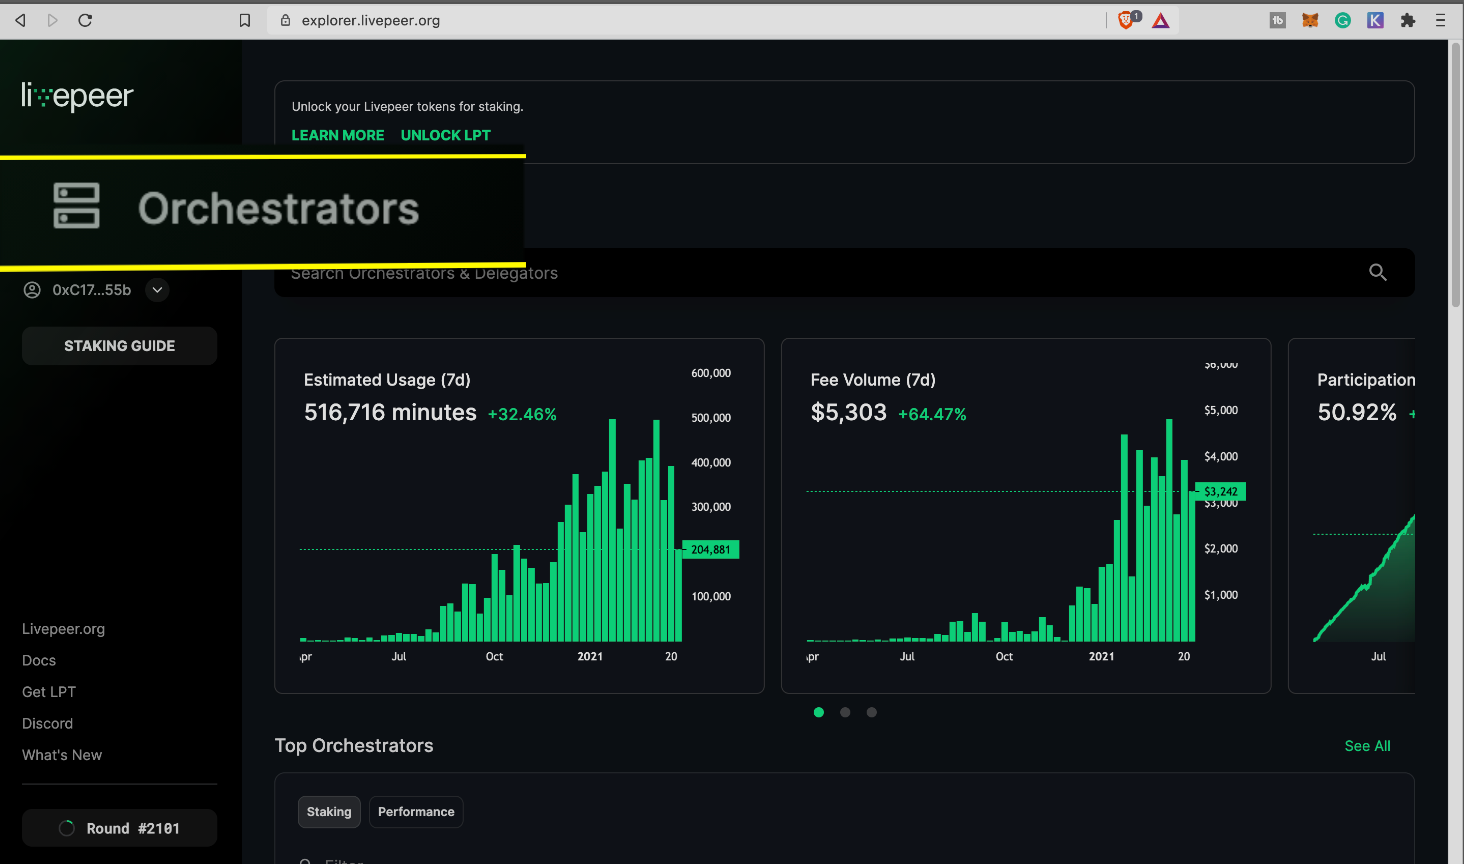This screenshot has height=864, width=1464.
Task: Open the Grammarly extension icon
Action: [x=1343, y=20]
